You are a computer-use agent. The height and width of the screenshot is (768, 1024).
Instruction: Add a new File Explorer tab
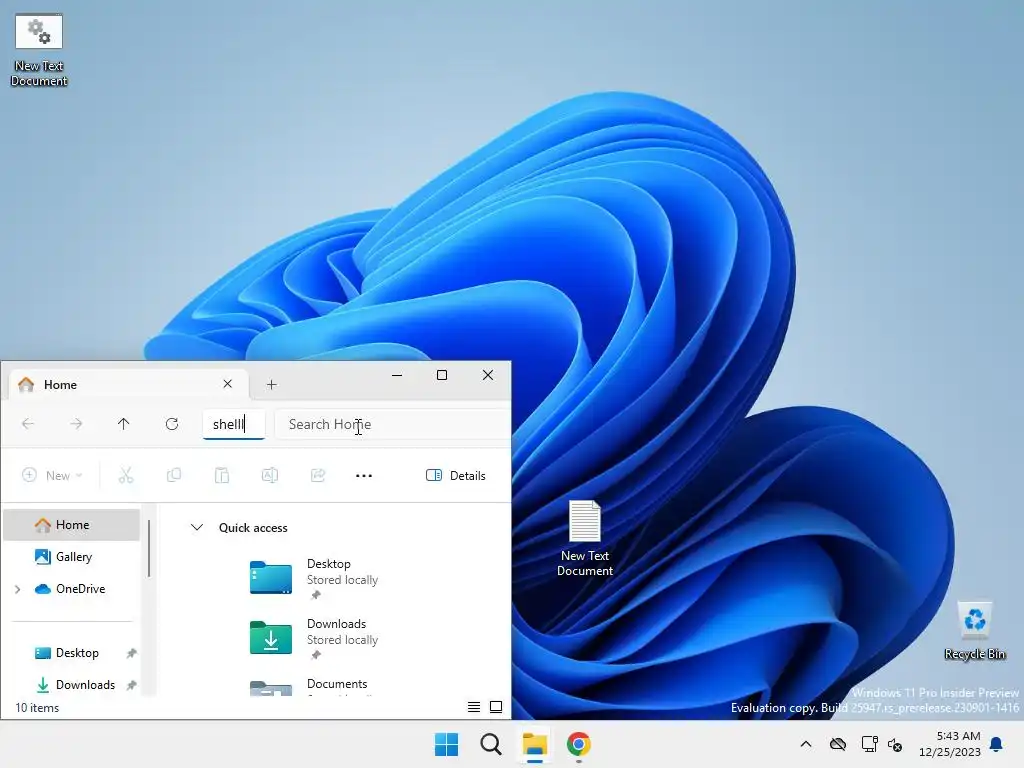click(x=272, y=385)
